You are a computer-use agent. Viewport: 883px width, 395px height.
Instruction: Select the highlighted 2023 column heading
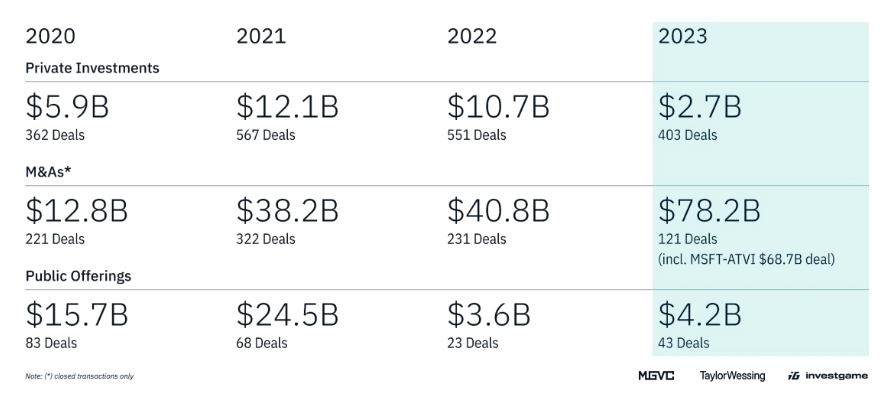683,36
